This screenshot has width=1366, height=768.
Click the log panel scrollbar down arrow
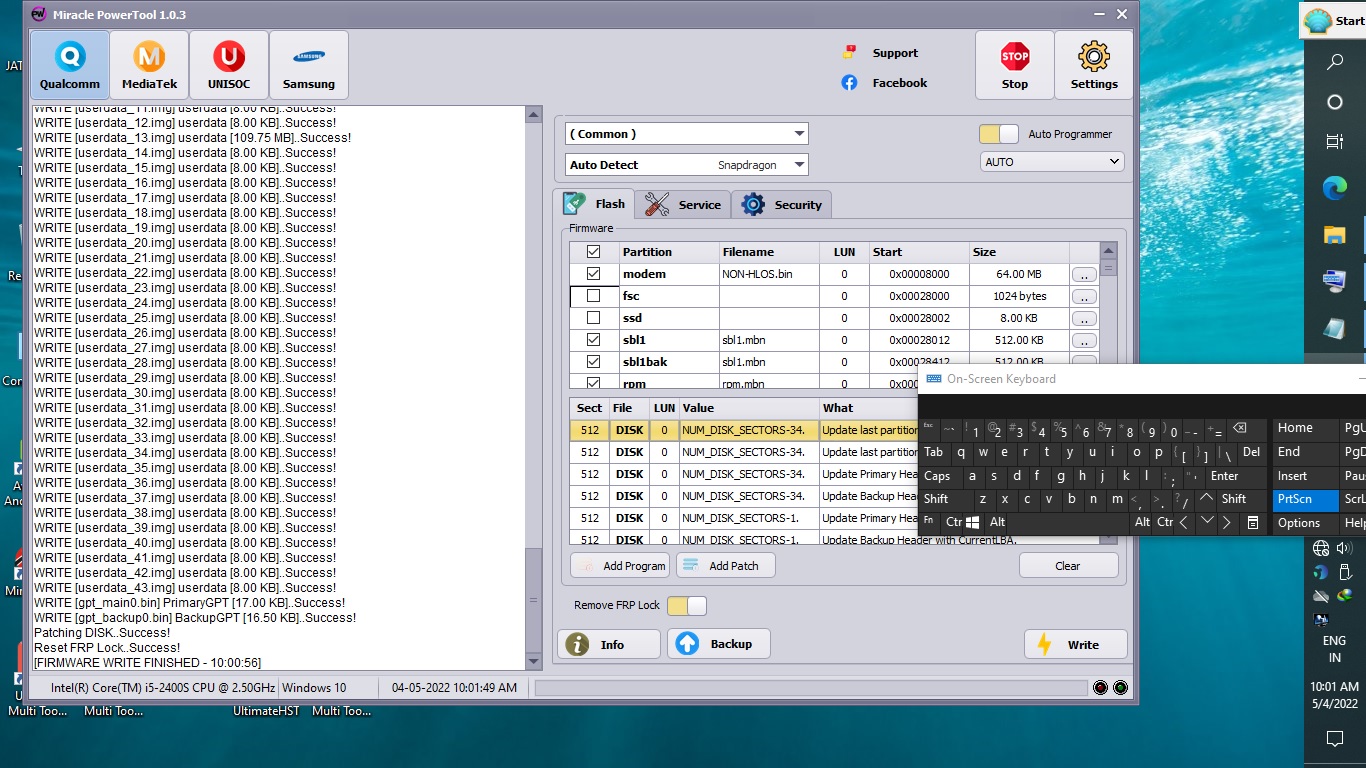click(x=534, y=661)
